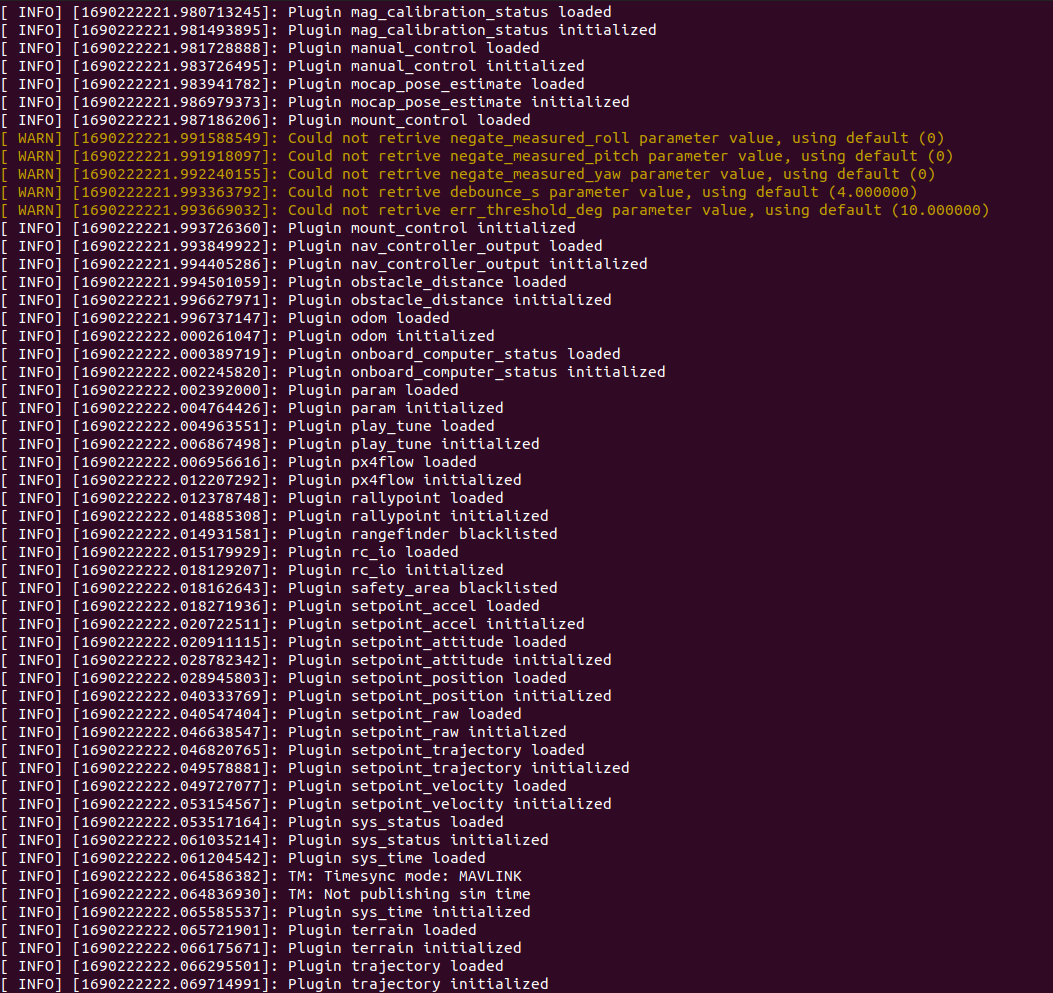The height and width of the screenshot is (993, 1053).
Task: Click the 'Plugin play_tune initialized' line
Action: coord(413,444)
